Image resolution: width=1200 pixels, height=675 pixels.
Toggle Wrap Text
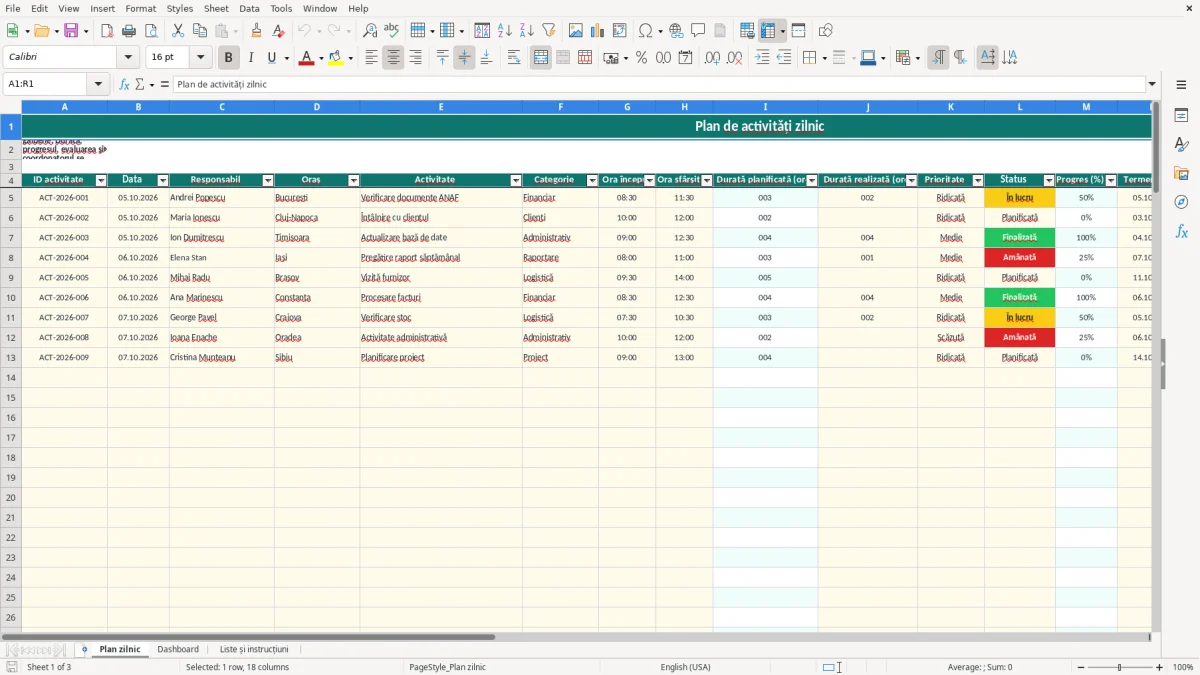pyautogui.click(x=514, y=58)
